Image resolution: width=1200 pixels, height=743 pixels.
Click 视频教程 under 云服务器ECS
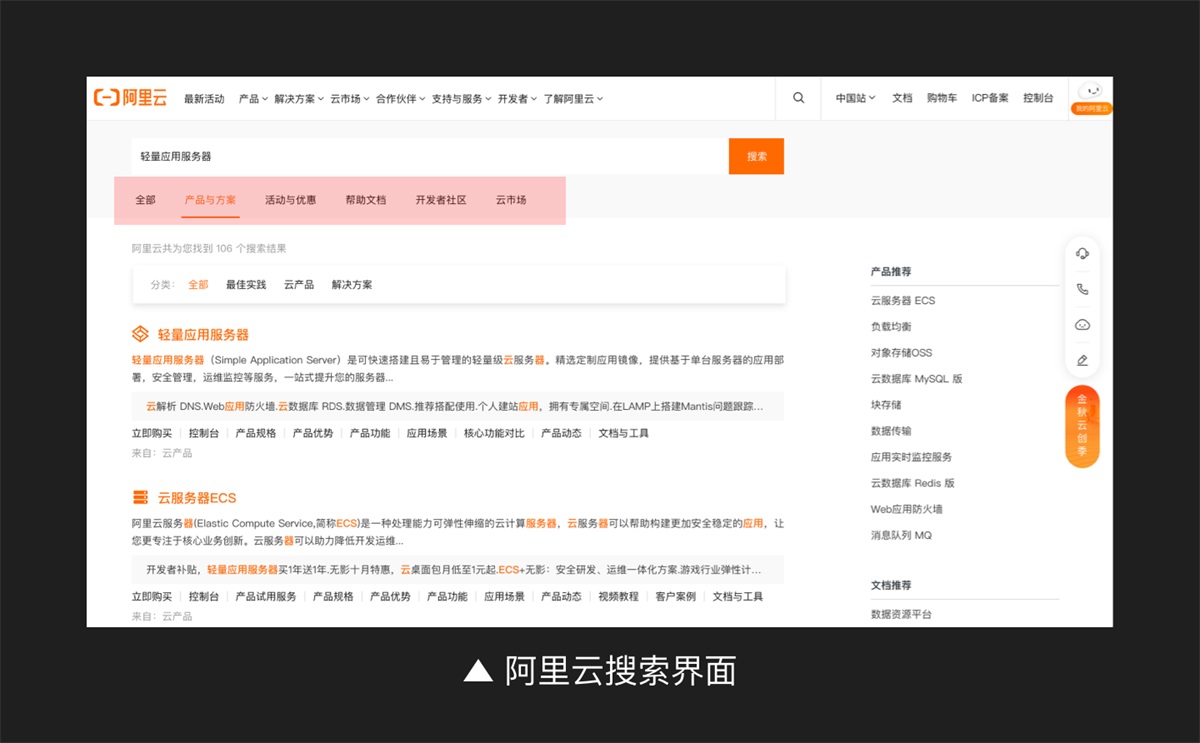(618, 596)
